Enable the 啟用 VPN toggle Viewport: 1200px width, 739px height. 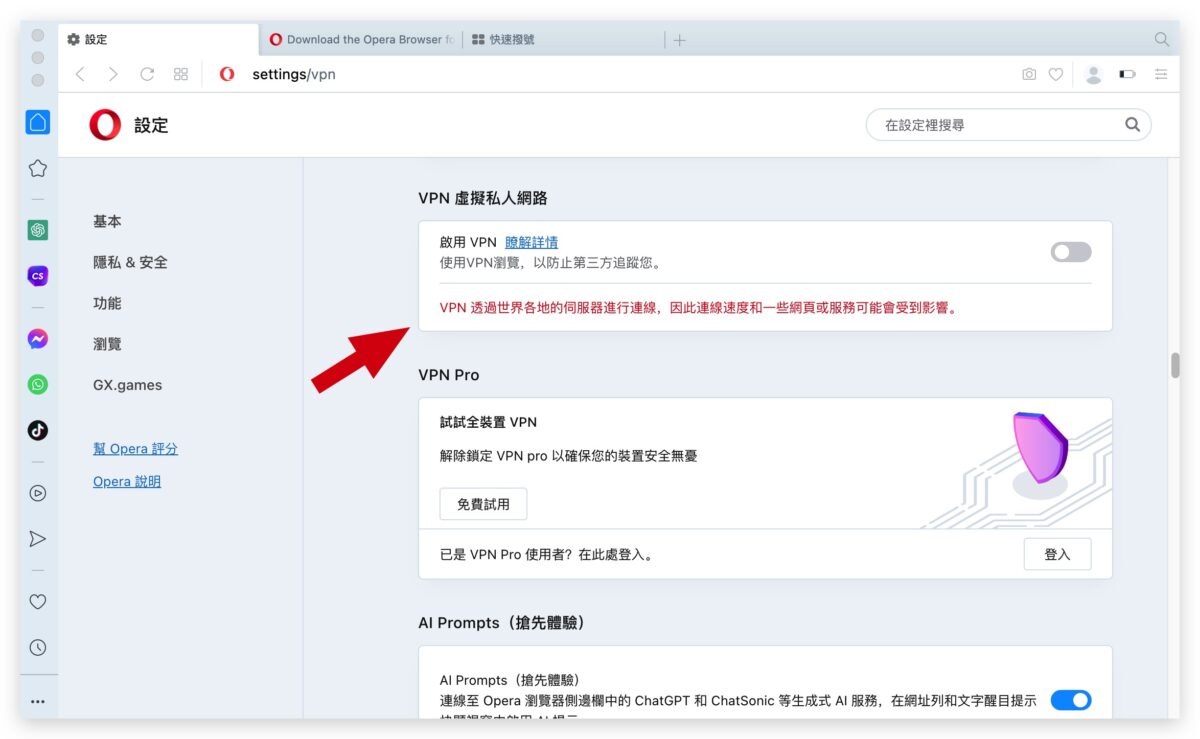click(x=1070, y=252)
